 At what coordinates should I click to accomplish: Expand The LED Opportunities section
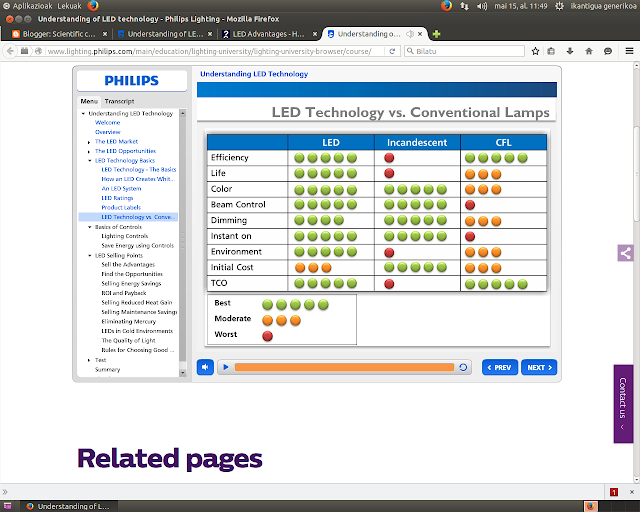click(x=89, y=151)
